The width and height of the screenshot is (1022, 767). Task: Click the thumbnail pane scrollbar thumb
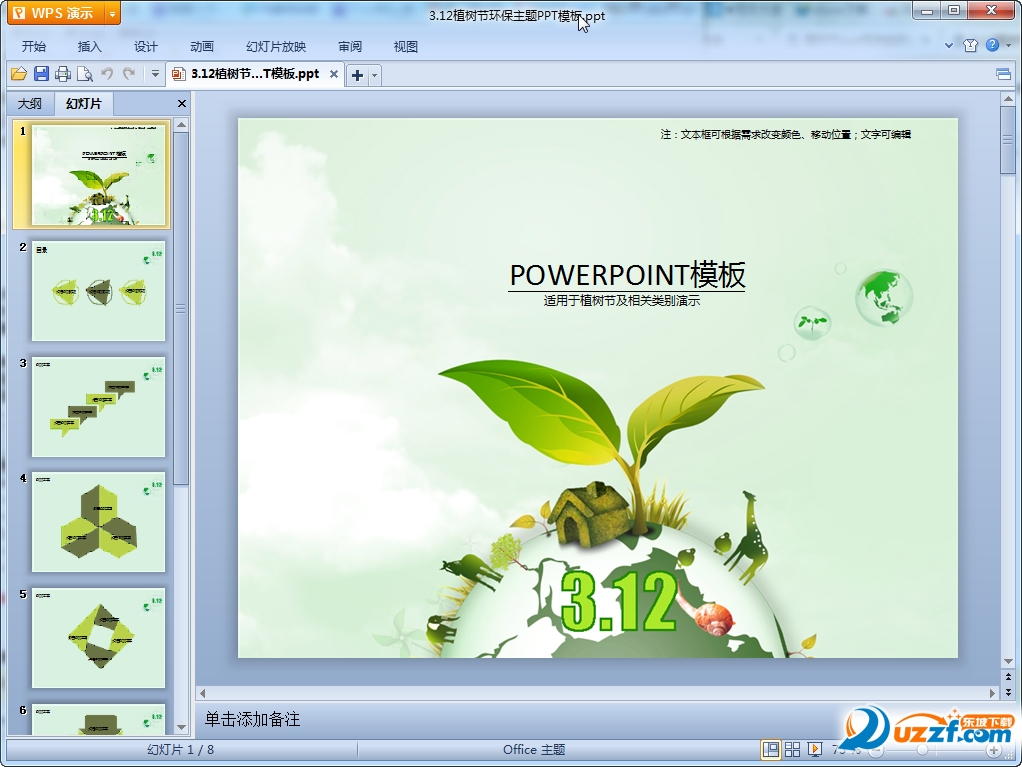182,309
